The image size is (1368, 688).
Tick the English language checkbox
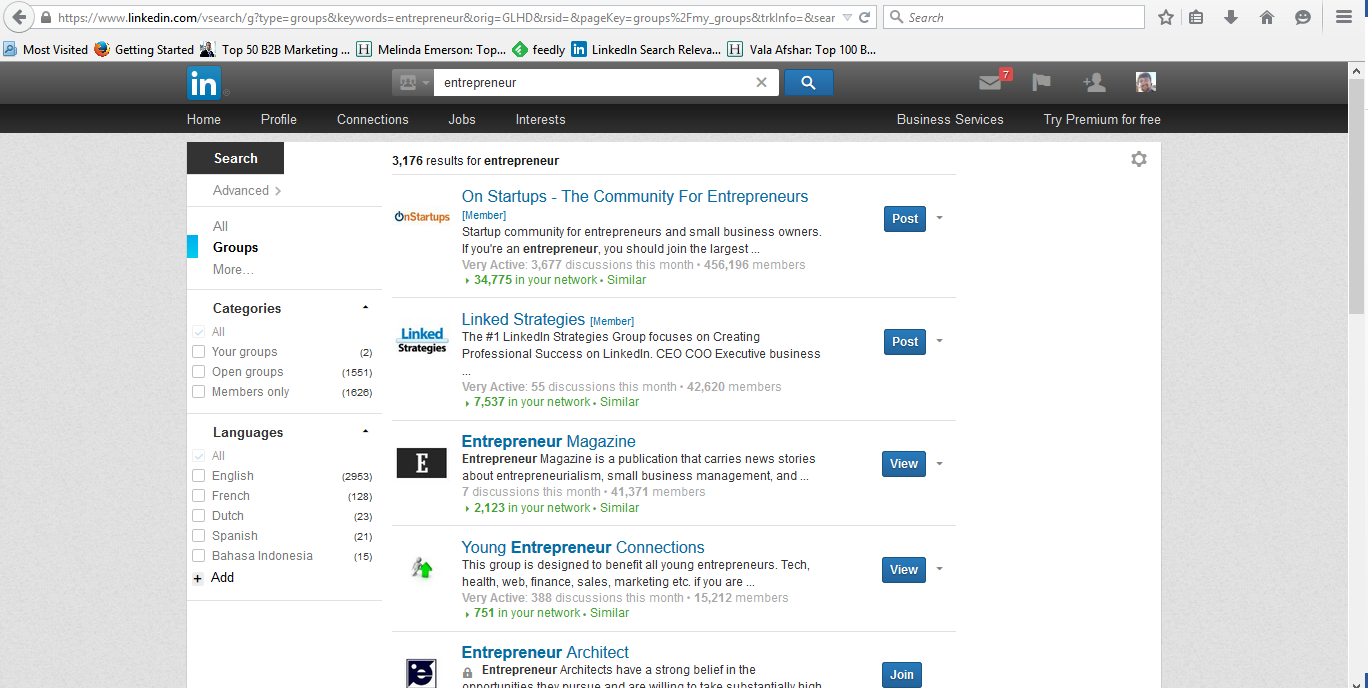pos(198,476)
